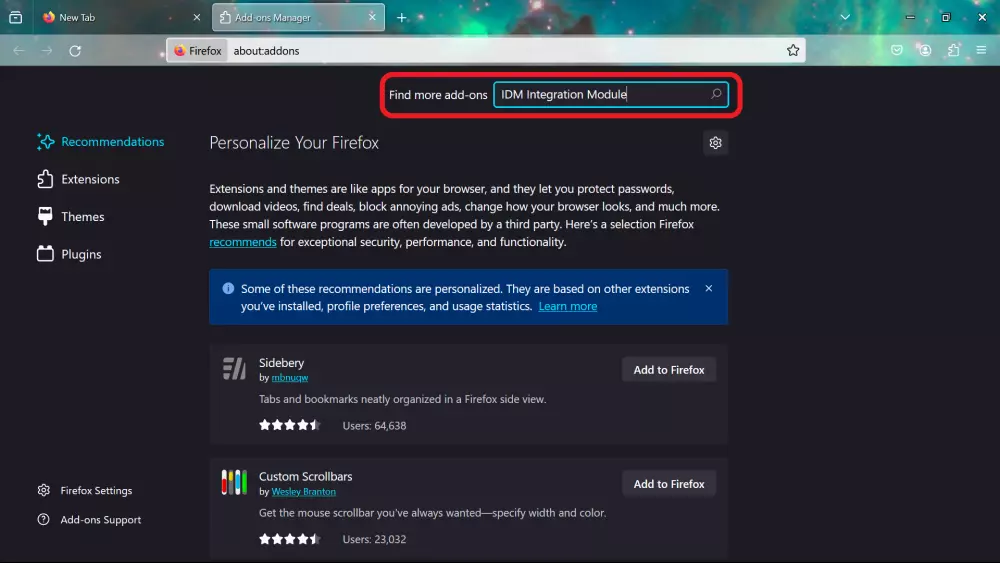This screenshot has width=1000, height=563.
Task: Open the Extensions toolbar icon
Action: tap(953, 50)
